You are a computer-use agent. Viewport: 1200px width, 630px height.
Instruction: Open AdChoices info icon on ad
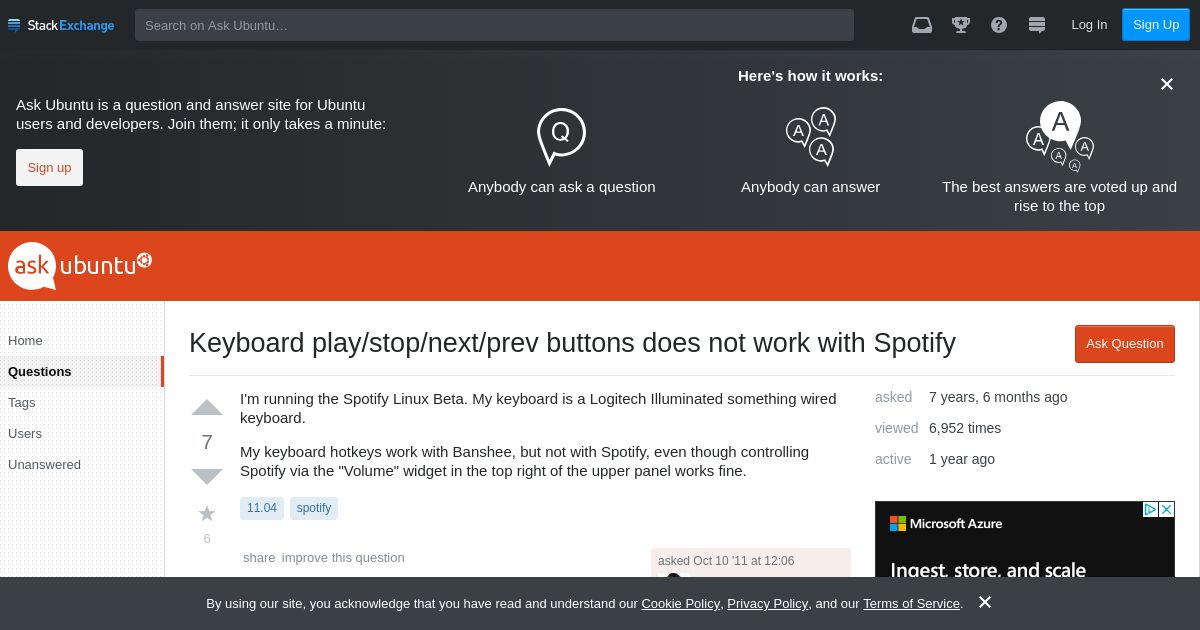point(1151,509)
